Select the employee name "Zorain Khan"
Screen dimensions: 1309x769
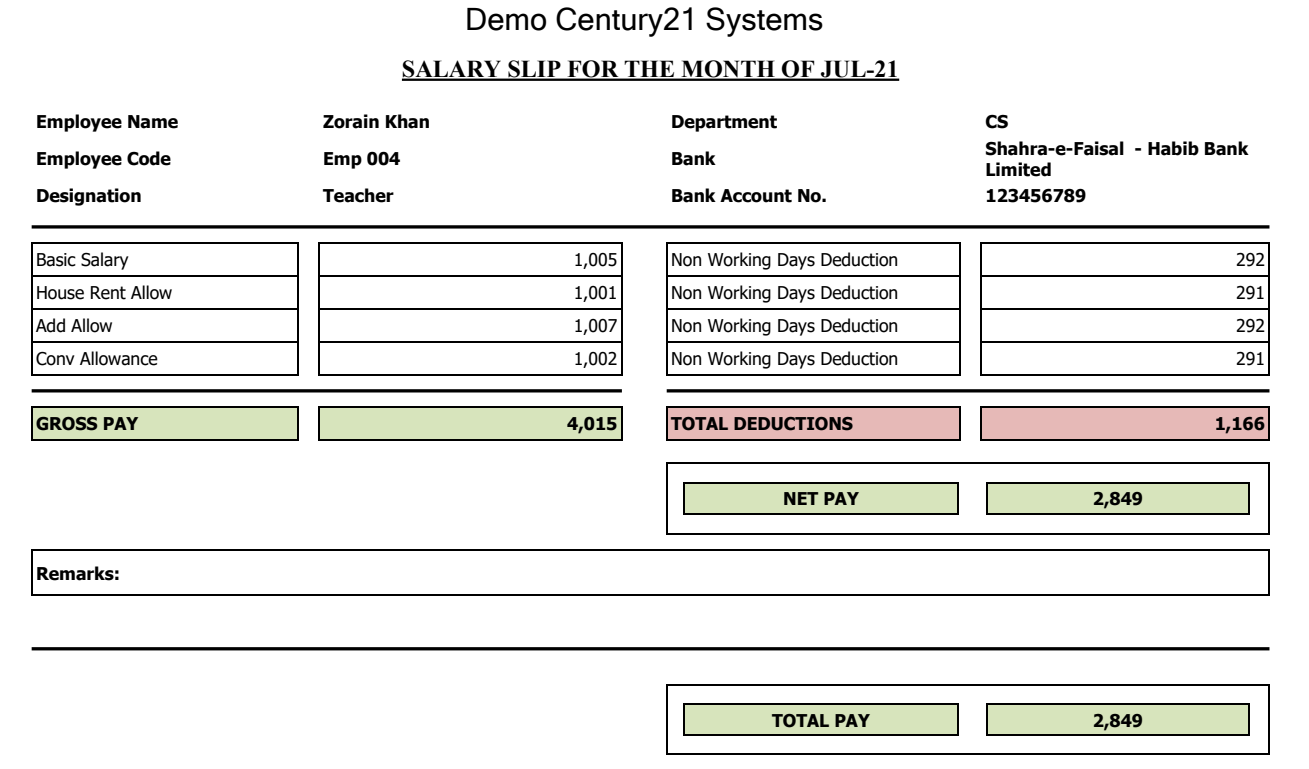click(376, 123)
